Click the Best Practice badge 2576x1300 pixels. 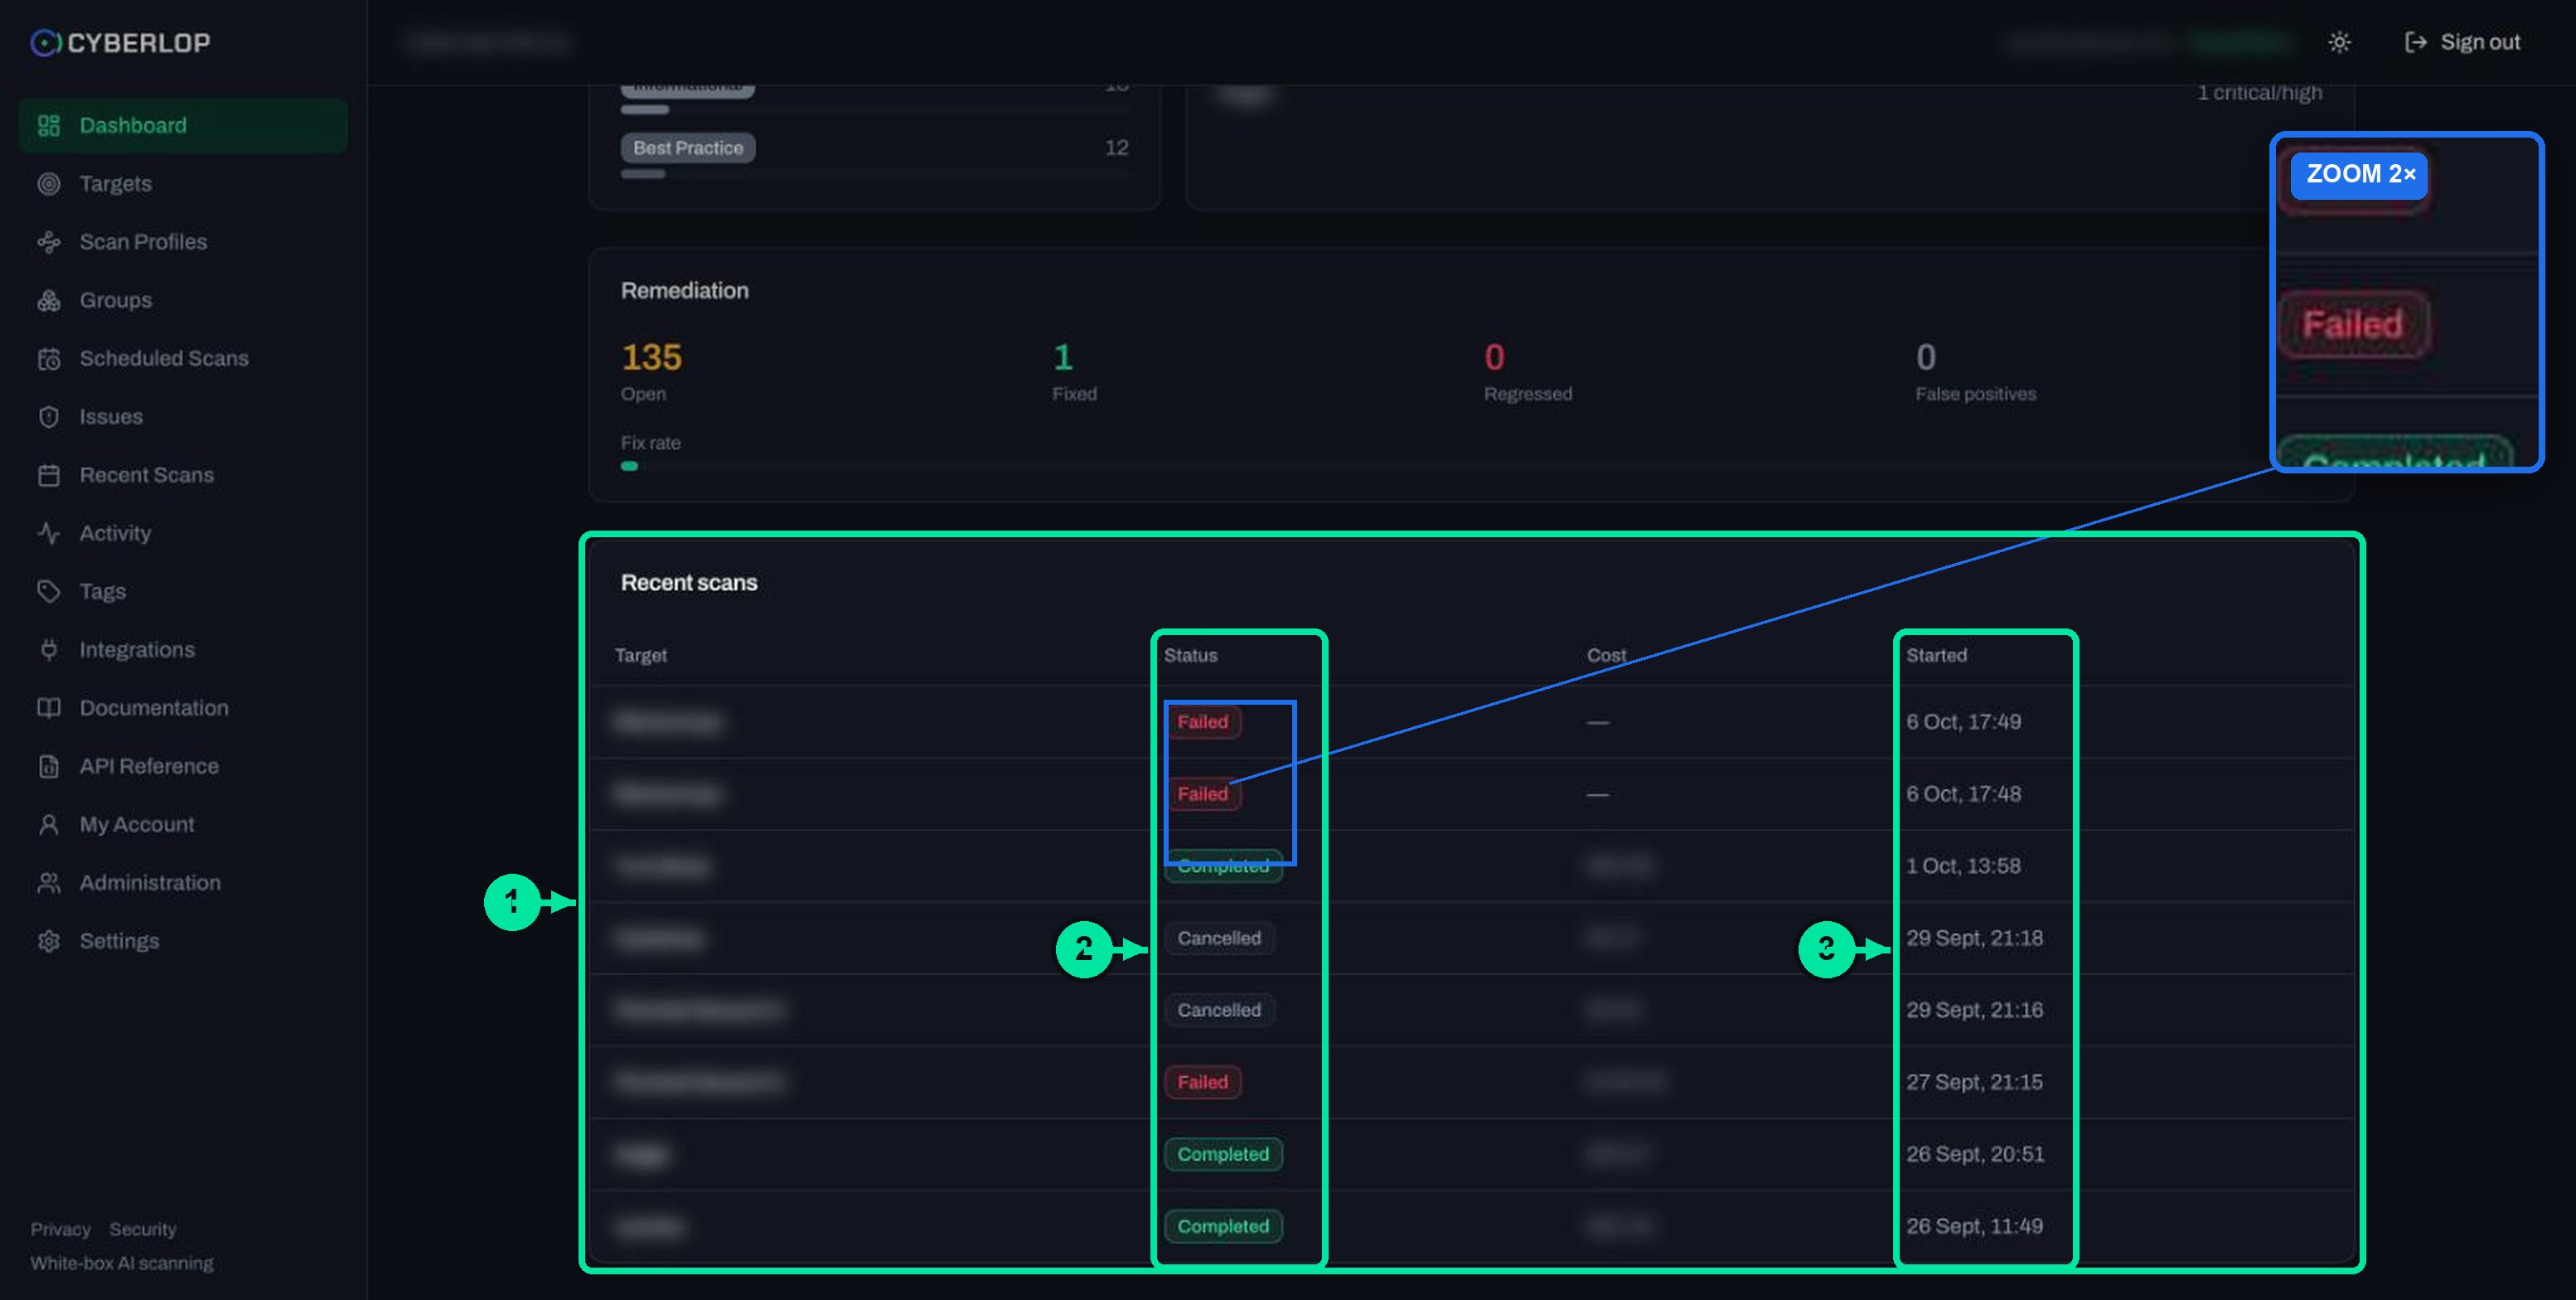(x=688, y=147)
